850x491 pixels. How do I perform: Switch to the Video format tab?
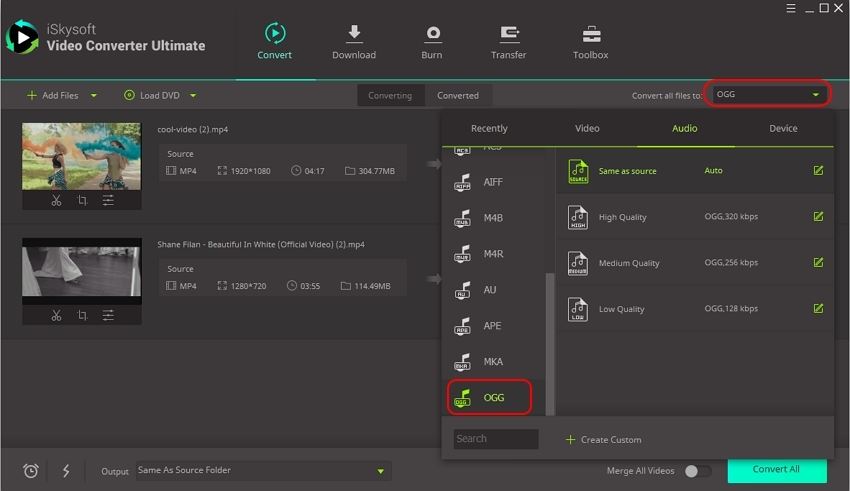point(587,128)
